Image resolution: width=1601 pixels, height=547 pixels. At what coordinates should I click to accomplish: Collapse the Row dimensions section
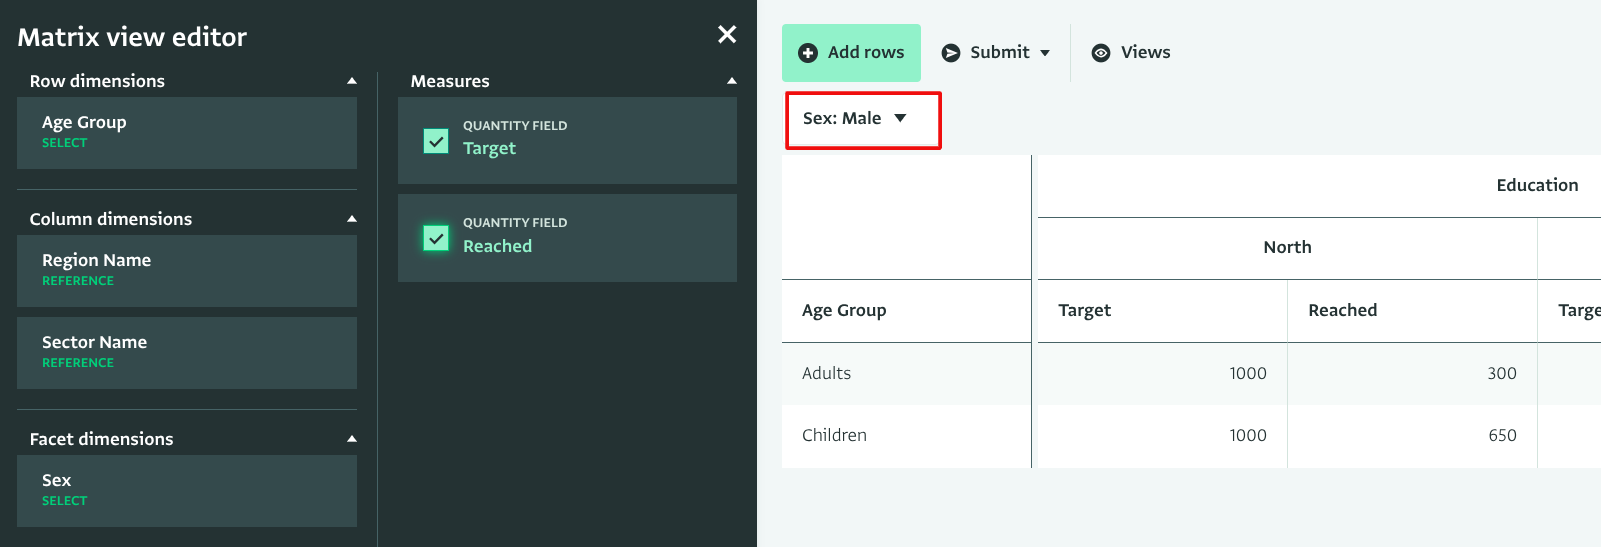coord(351,81)
